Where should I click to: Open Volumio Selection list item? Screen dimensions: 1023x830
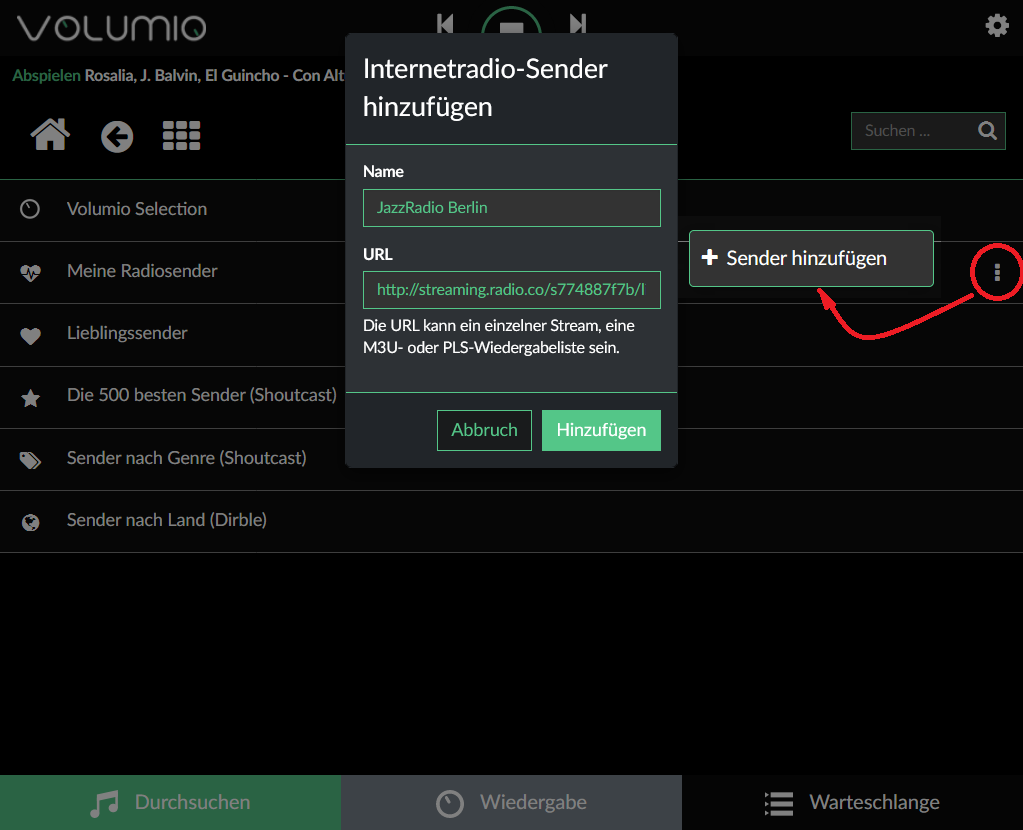pyautogui.click(x=137, y=209)
